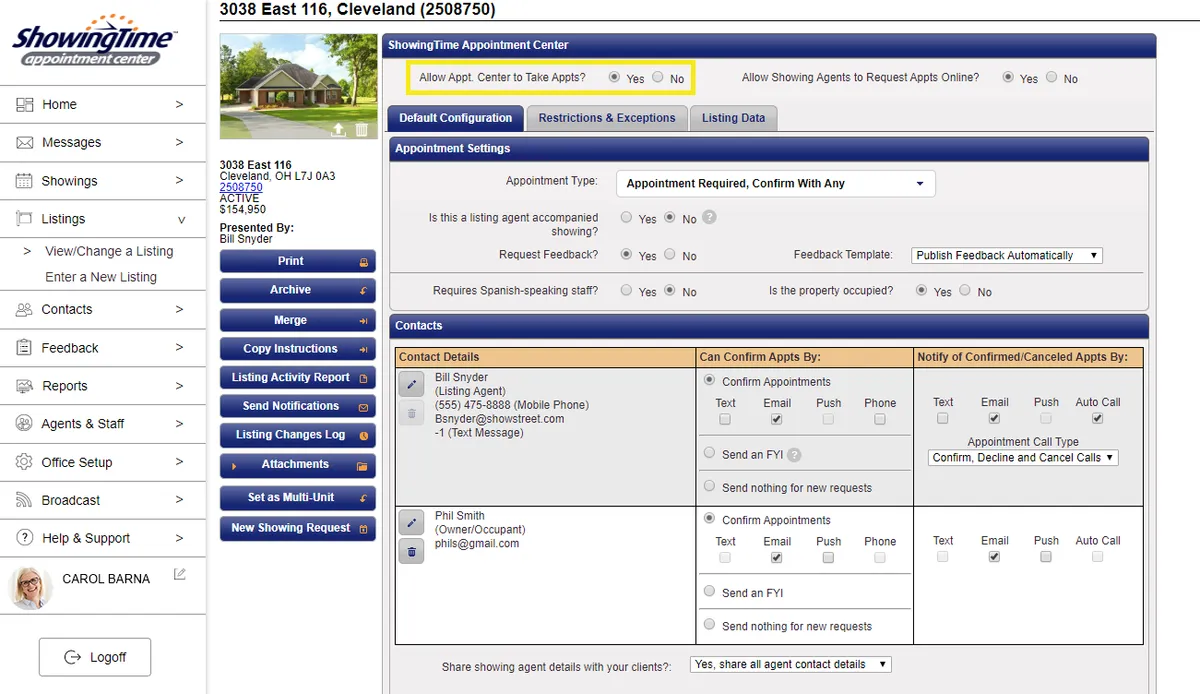Click the Home house icon in sidebar
The width and height of the screenshot is (1200, 694).
coord(24,104)
